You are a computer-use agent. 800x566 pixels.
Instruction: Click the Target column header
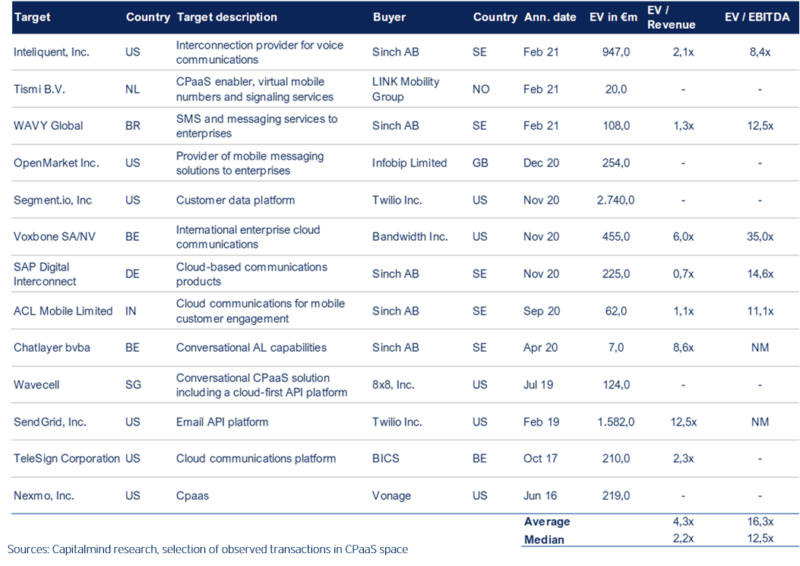(x=31, y=18)
